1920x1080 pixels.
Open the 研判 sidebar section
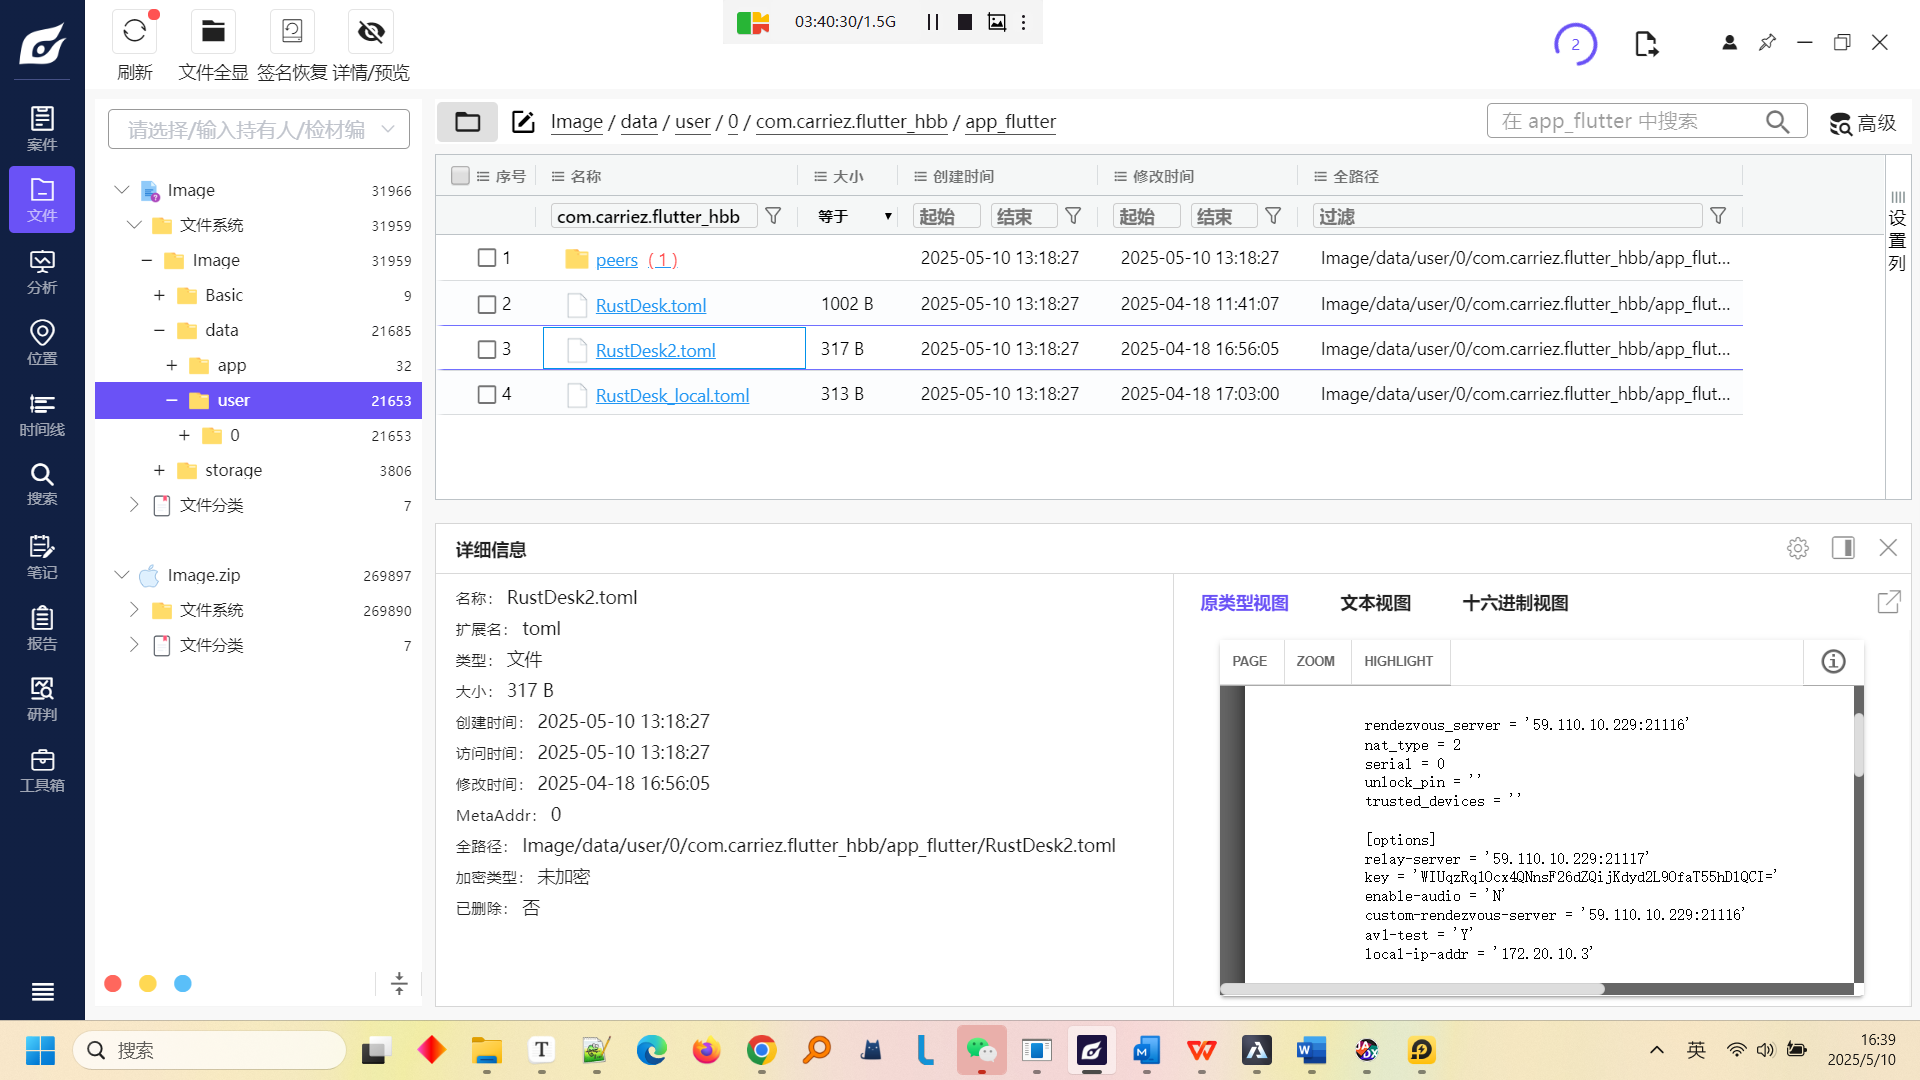[x=42, y=699]
